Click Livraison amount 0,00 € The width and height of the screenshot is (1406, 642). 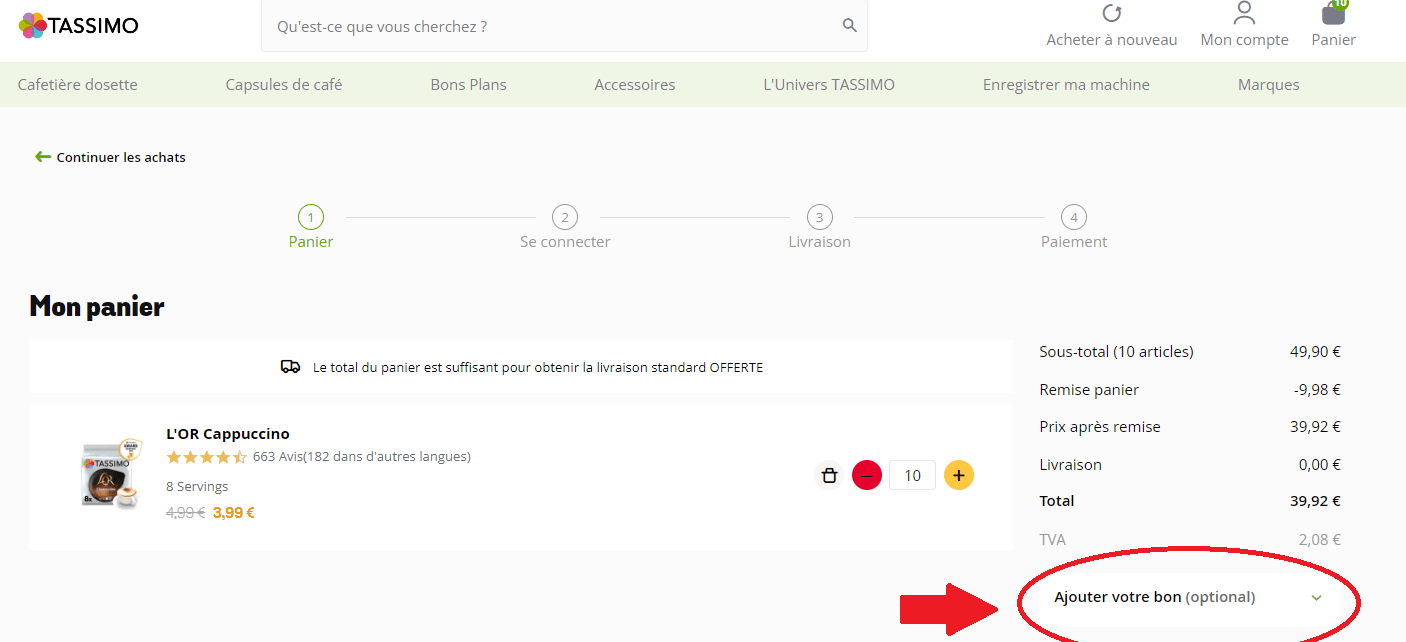(1320, 465)
